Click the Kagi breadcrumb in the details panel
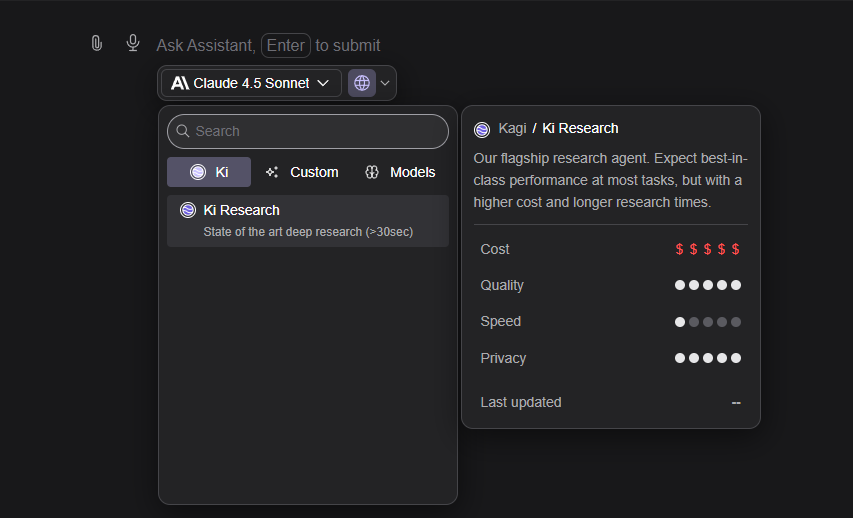The image size is (853, 518). (512, 128)
